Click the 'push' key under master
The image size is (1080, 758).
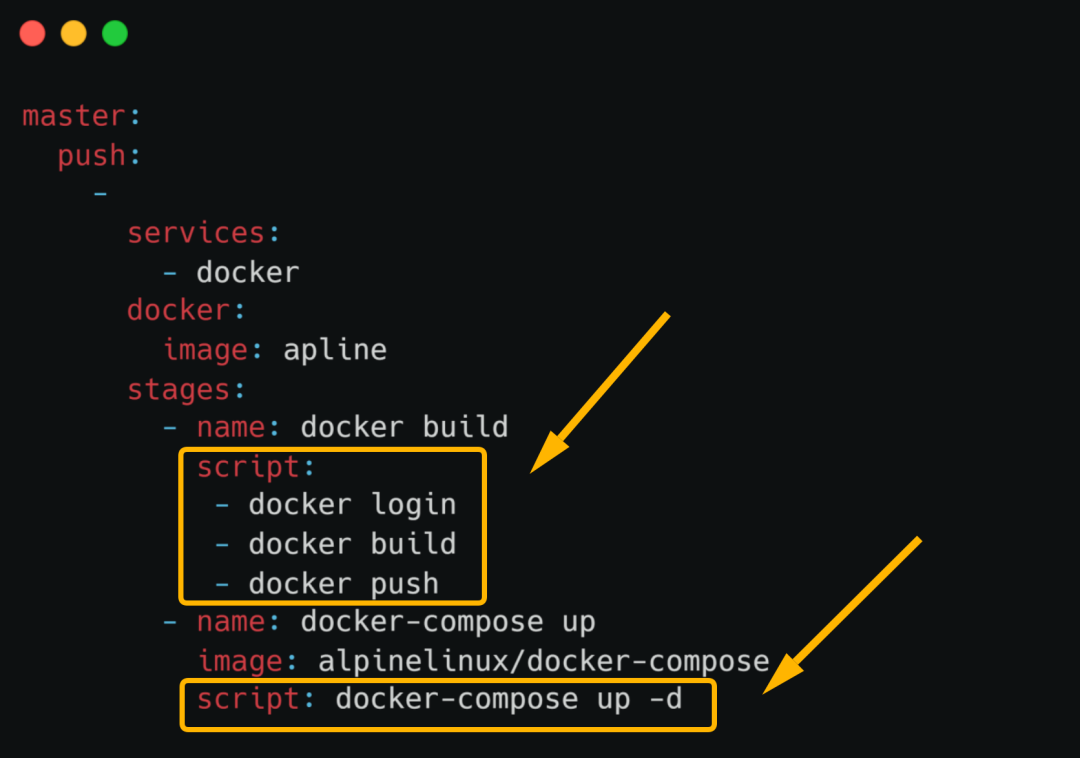92,156
